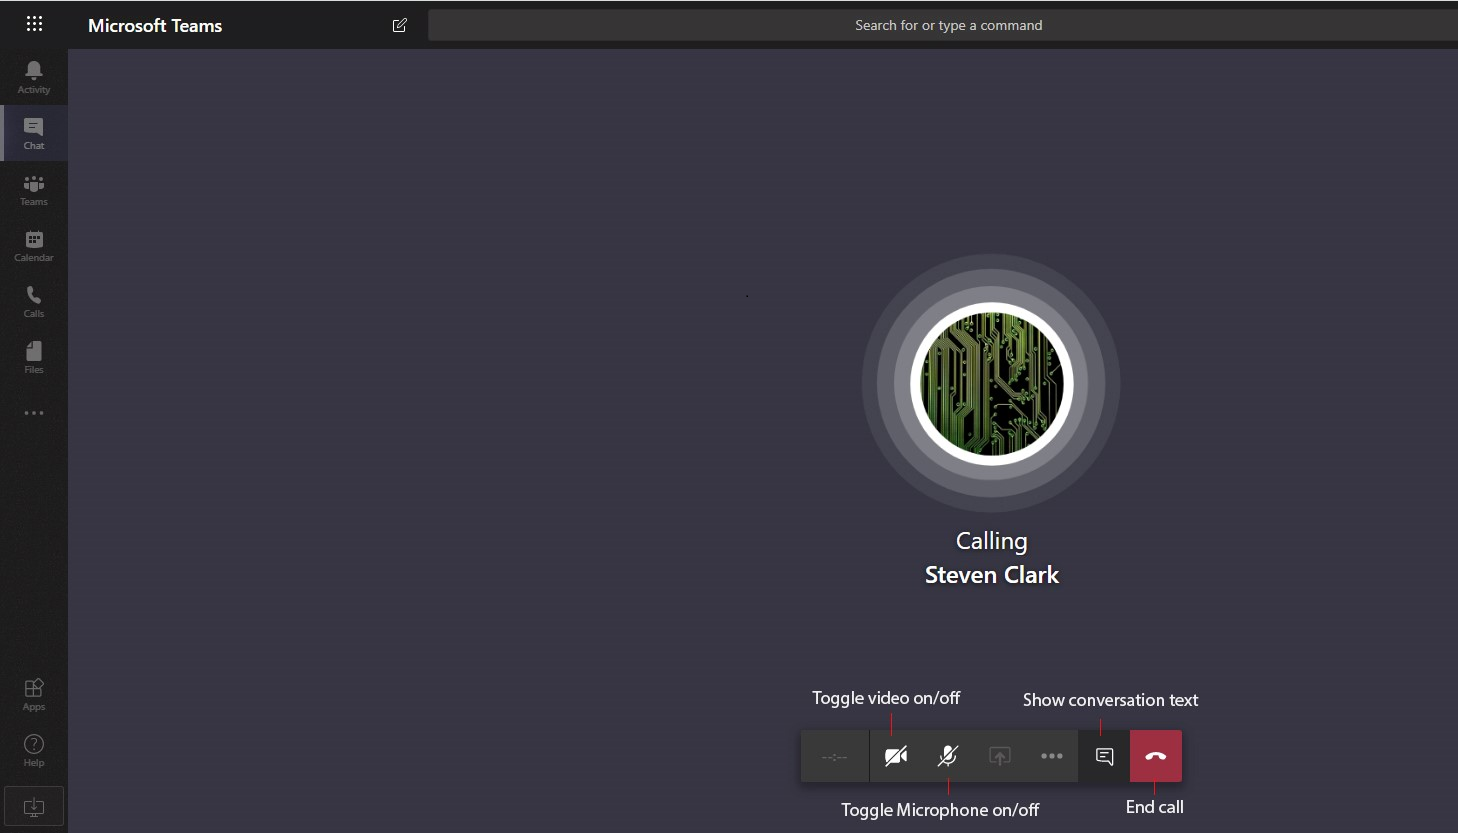
Task: Toggle the microphone on
Action: pos(948,756)
